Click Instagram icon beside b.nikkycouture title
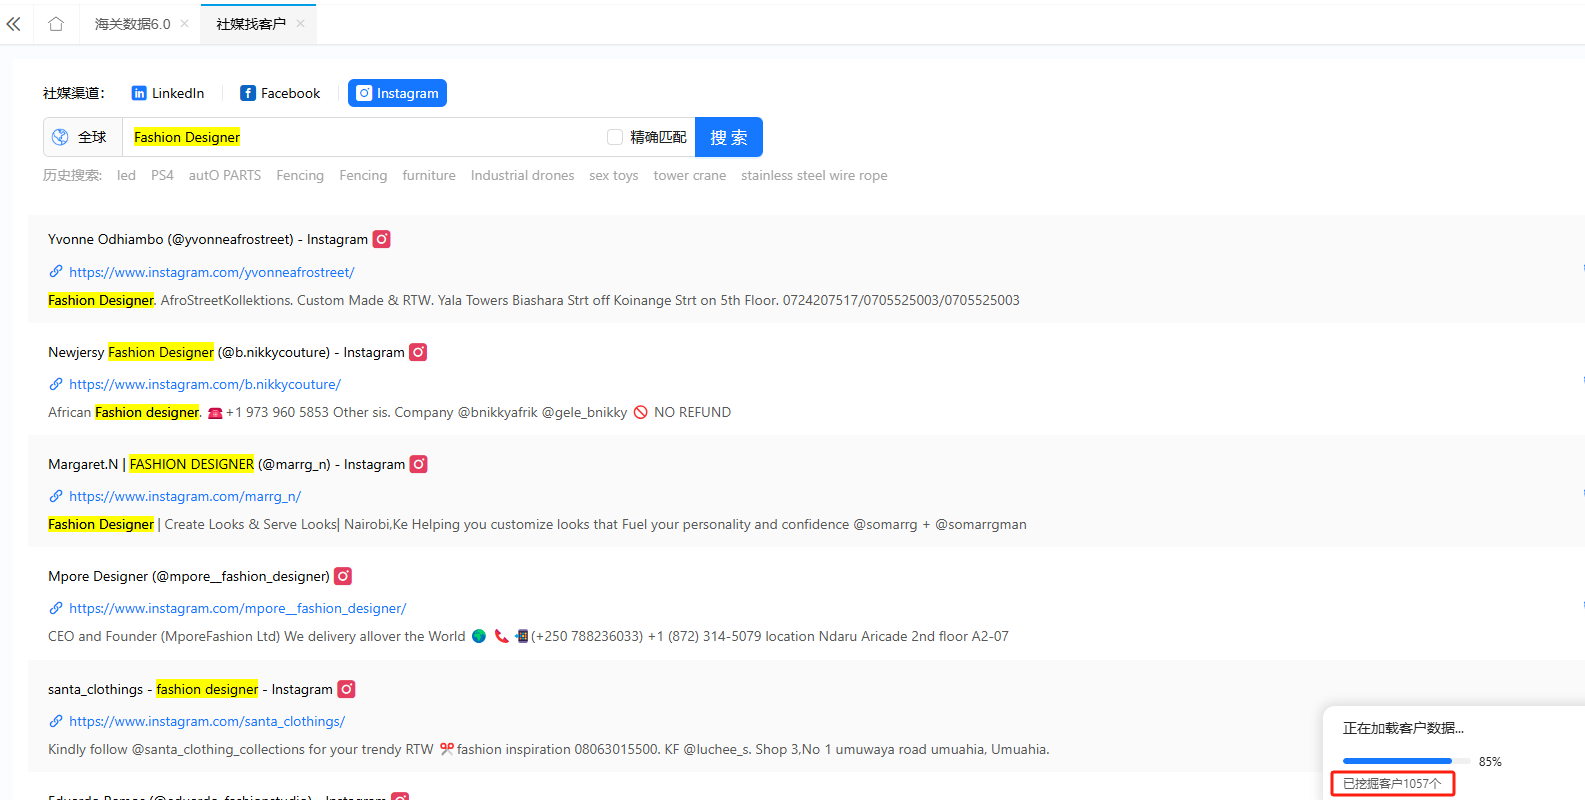The height and width of the screenshot is (800, 1585). click(x=418, y=352)
